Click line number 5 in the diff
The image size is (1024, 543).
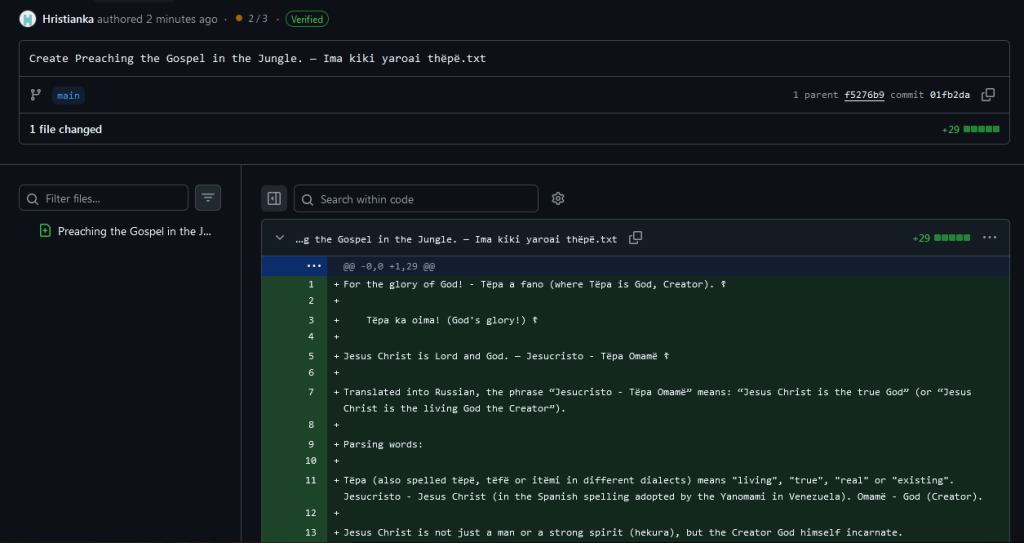pos(311,356)
